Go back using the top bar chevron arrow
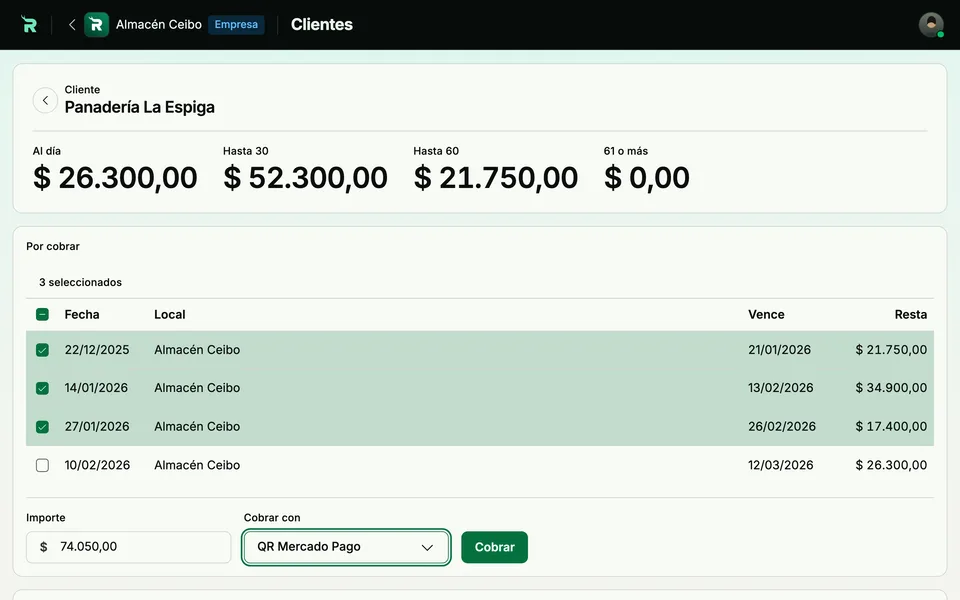The height and width of the screenshot is (600, 960). pos(72,24)
